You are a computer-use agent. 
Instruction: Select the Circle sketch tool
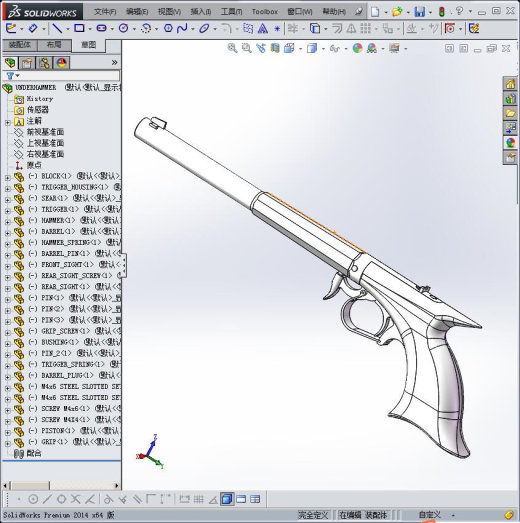[123, 28]
